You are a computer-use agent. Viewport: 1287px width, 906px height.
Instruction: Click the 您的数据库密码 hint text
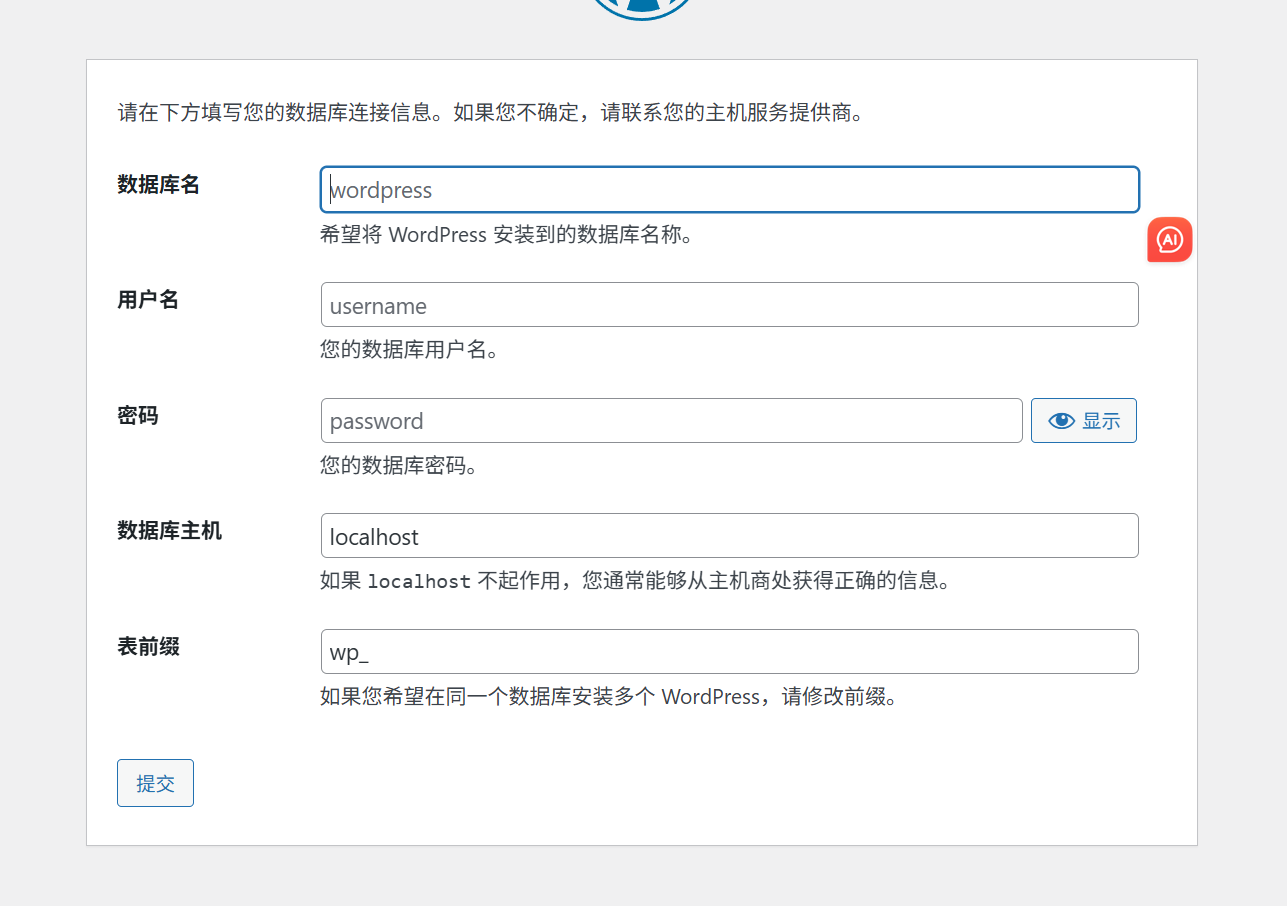398,466
